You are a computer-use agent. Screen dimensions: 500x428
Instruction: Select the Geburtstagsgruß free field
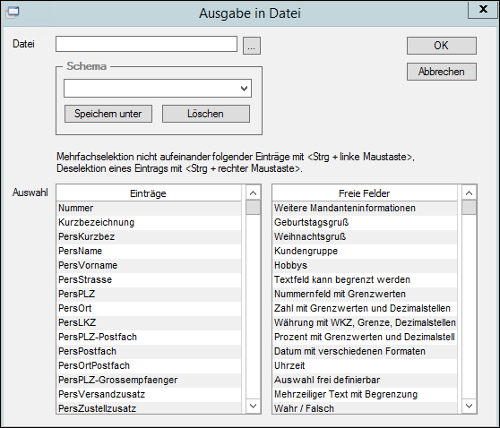[365, 222]
